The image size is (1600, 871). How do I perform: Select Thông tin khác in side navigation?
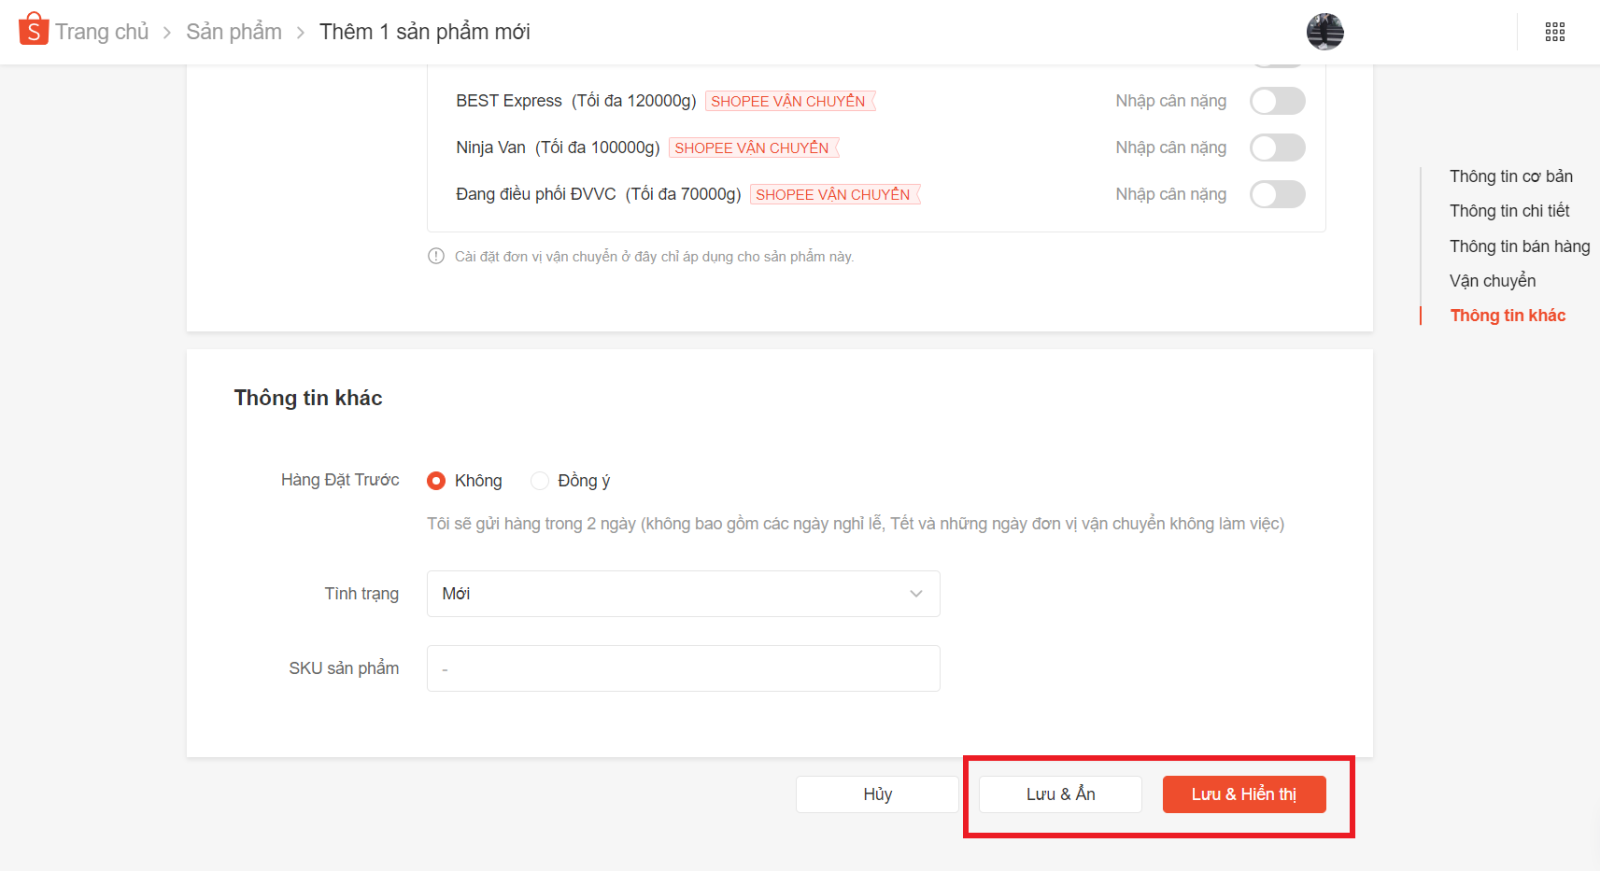pyautogui.click(x=1507, y=316)
